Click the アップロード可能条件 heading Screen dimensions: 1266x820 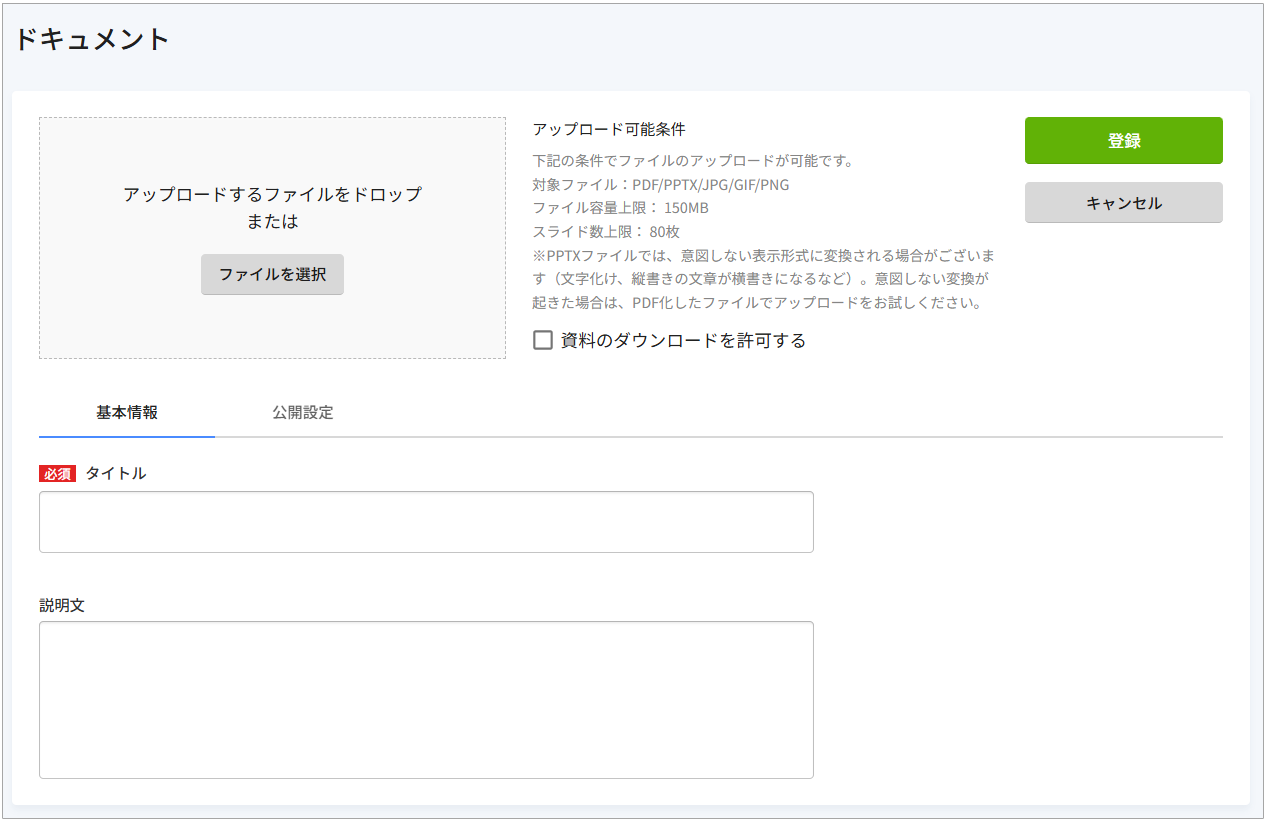coord(609,129)
